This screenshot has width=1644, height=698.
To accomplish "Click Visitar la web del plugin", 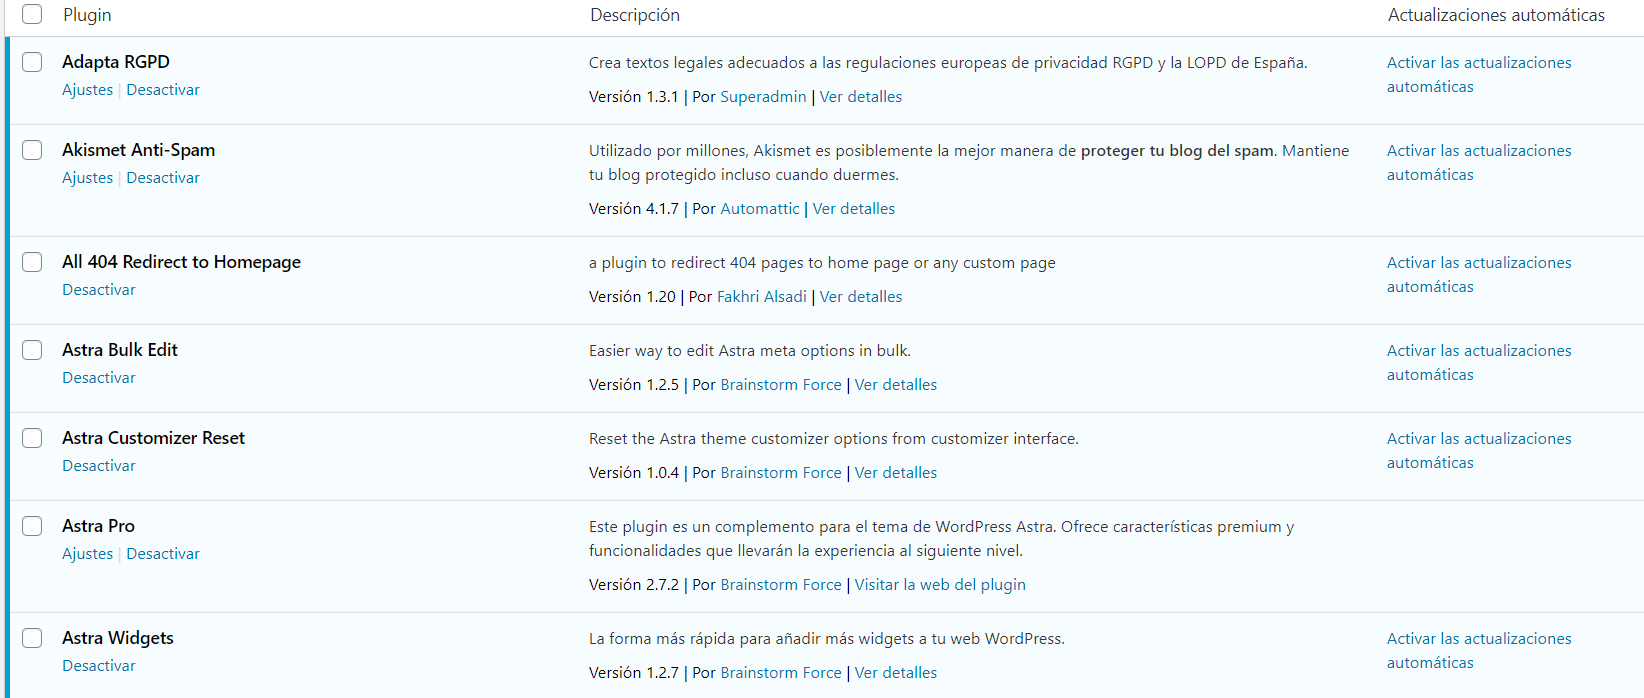I will 940,585.
